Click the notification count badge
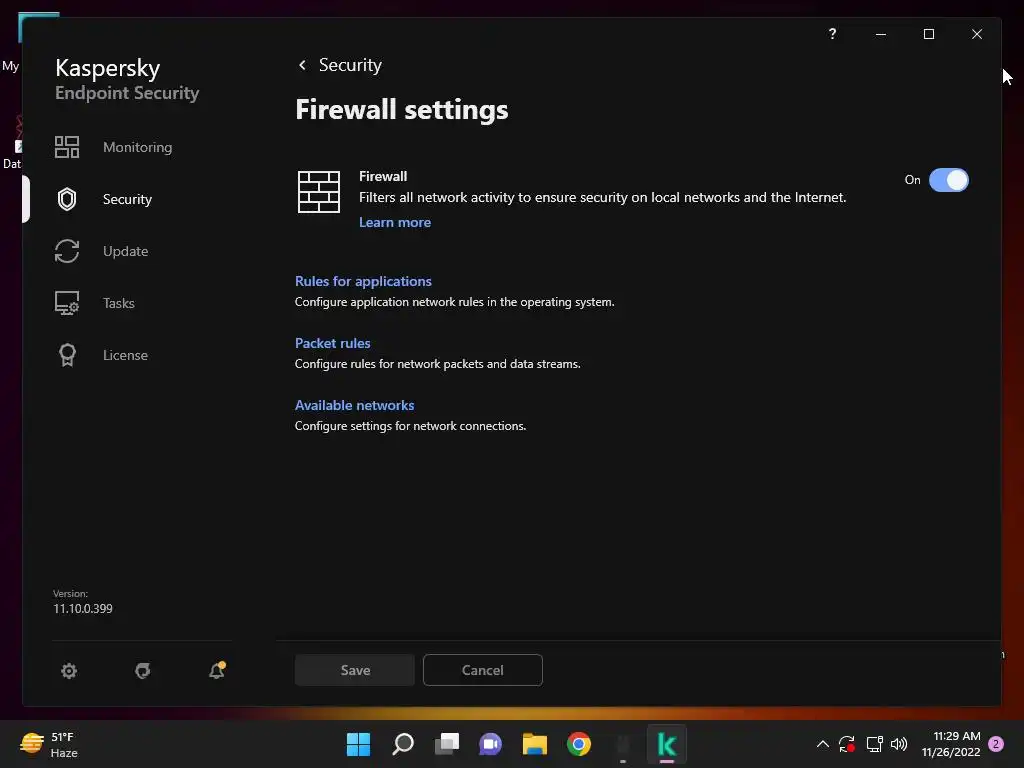 (996, 744)
